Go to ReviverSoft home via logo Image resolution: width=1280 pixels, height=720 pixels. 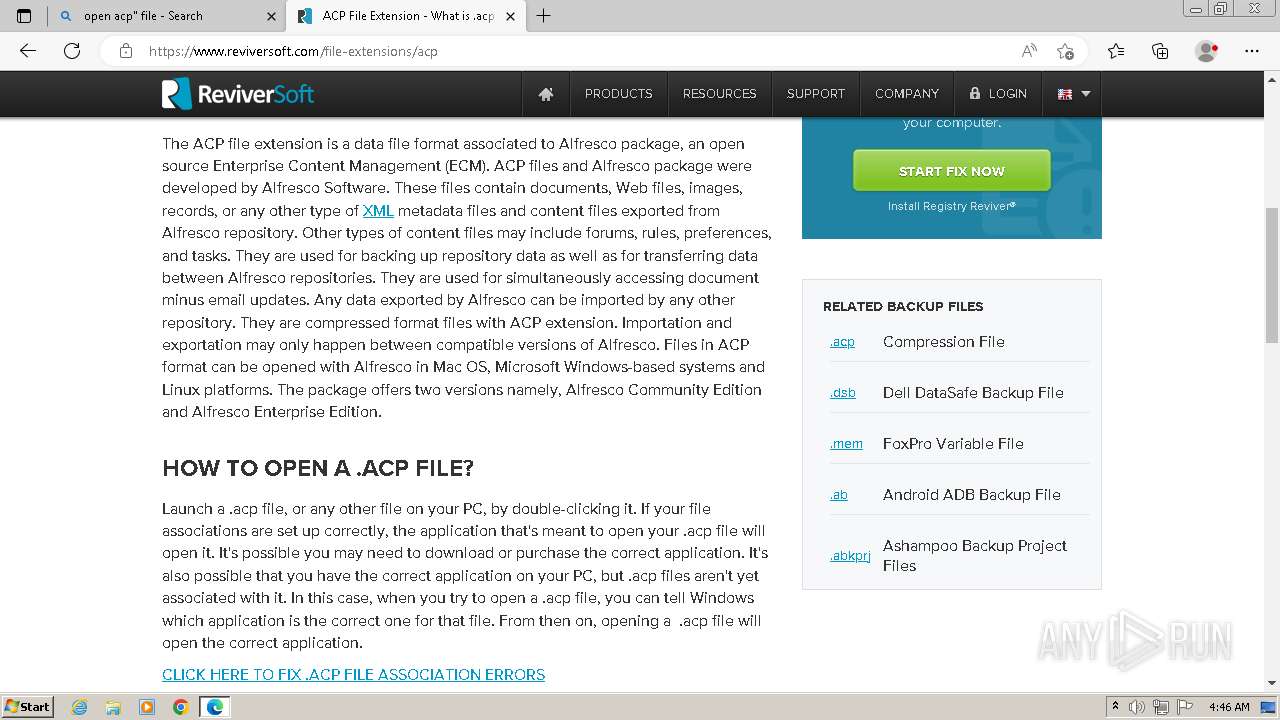tap(238, 94)
